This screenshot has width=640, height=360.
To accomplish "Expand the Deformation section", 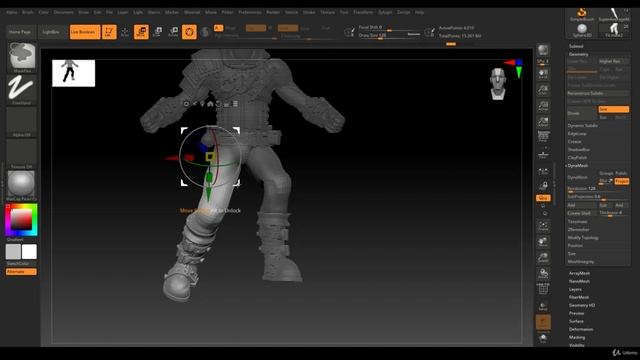I will 581,329.
